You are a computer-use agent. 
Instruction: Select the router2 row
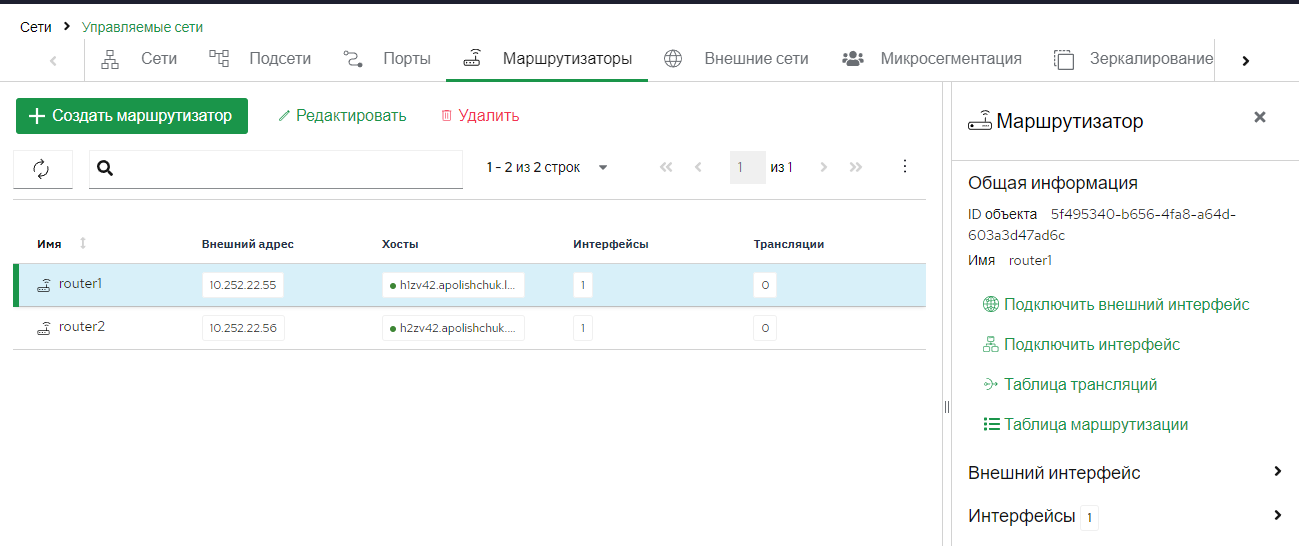click(x=469, y=328)
